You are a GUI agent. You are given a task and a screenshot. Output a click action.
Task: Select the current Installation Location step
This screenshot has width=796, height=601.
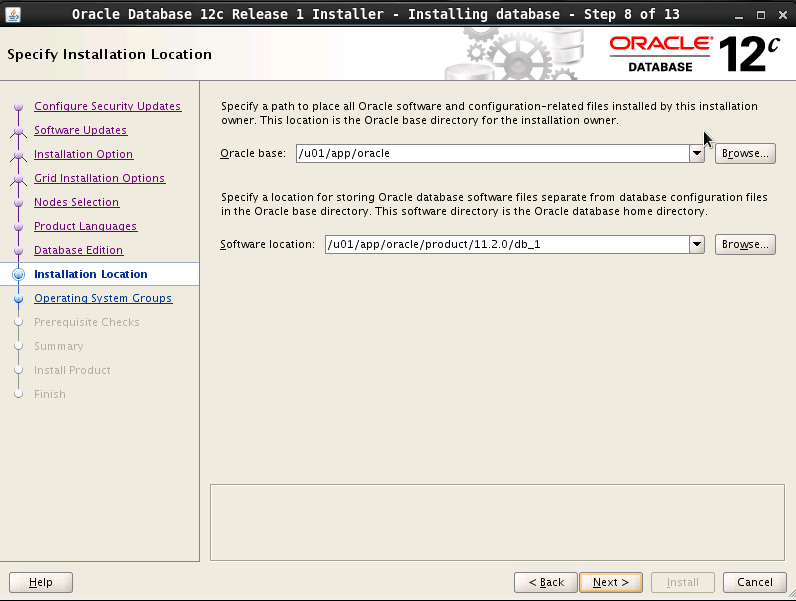90,274
